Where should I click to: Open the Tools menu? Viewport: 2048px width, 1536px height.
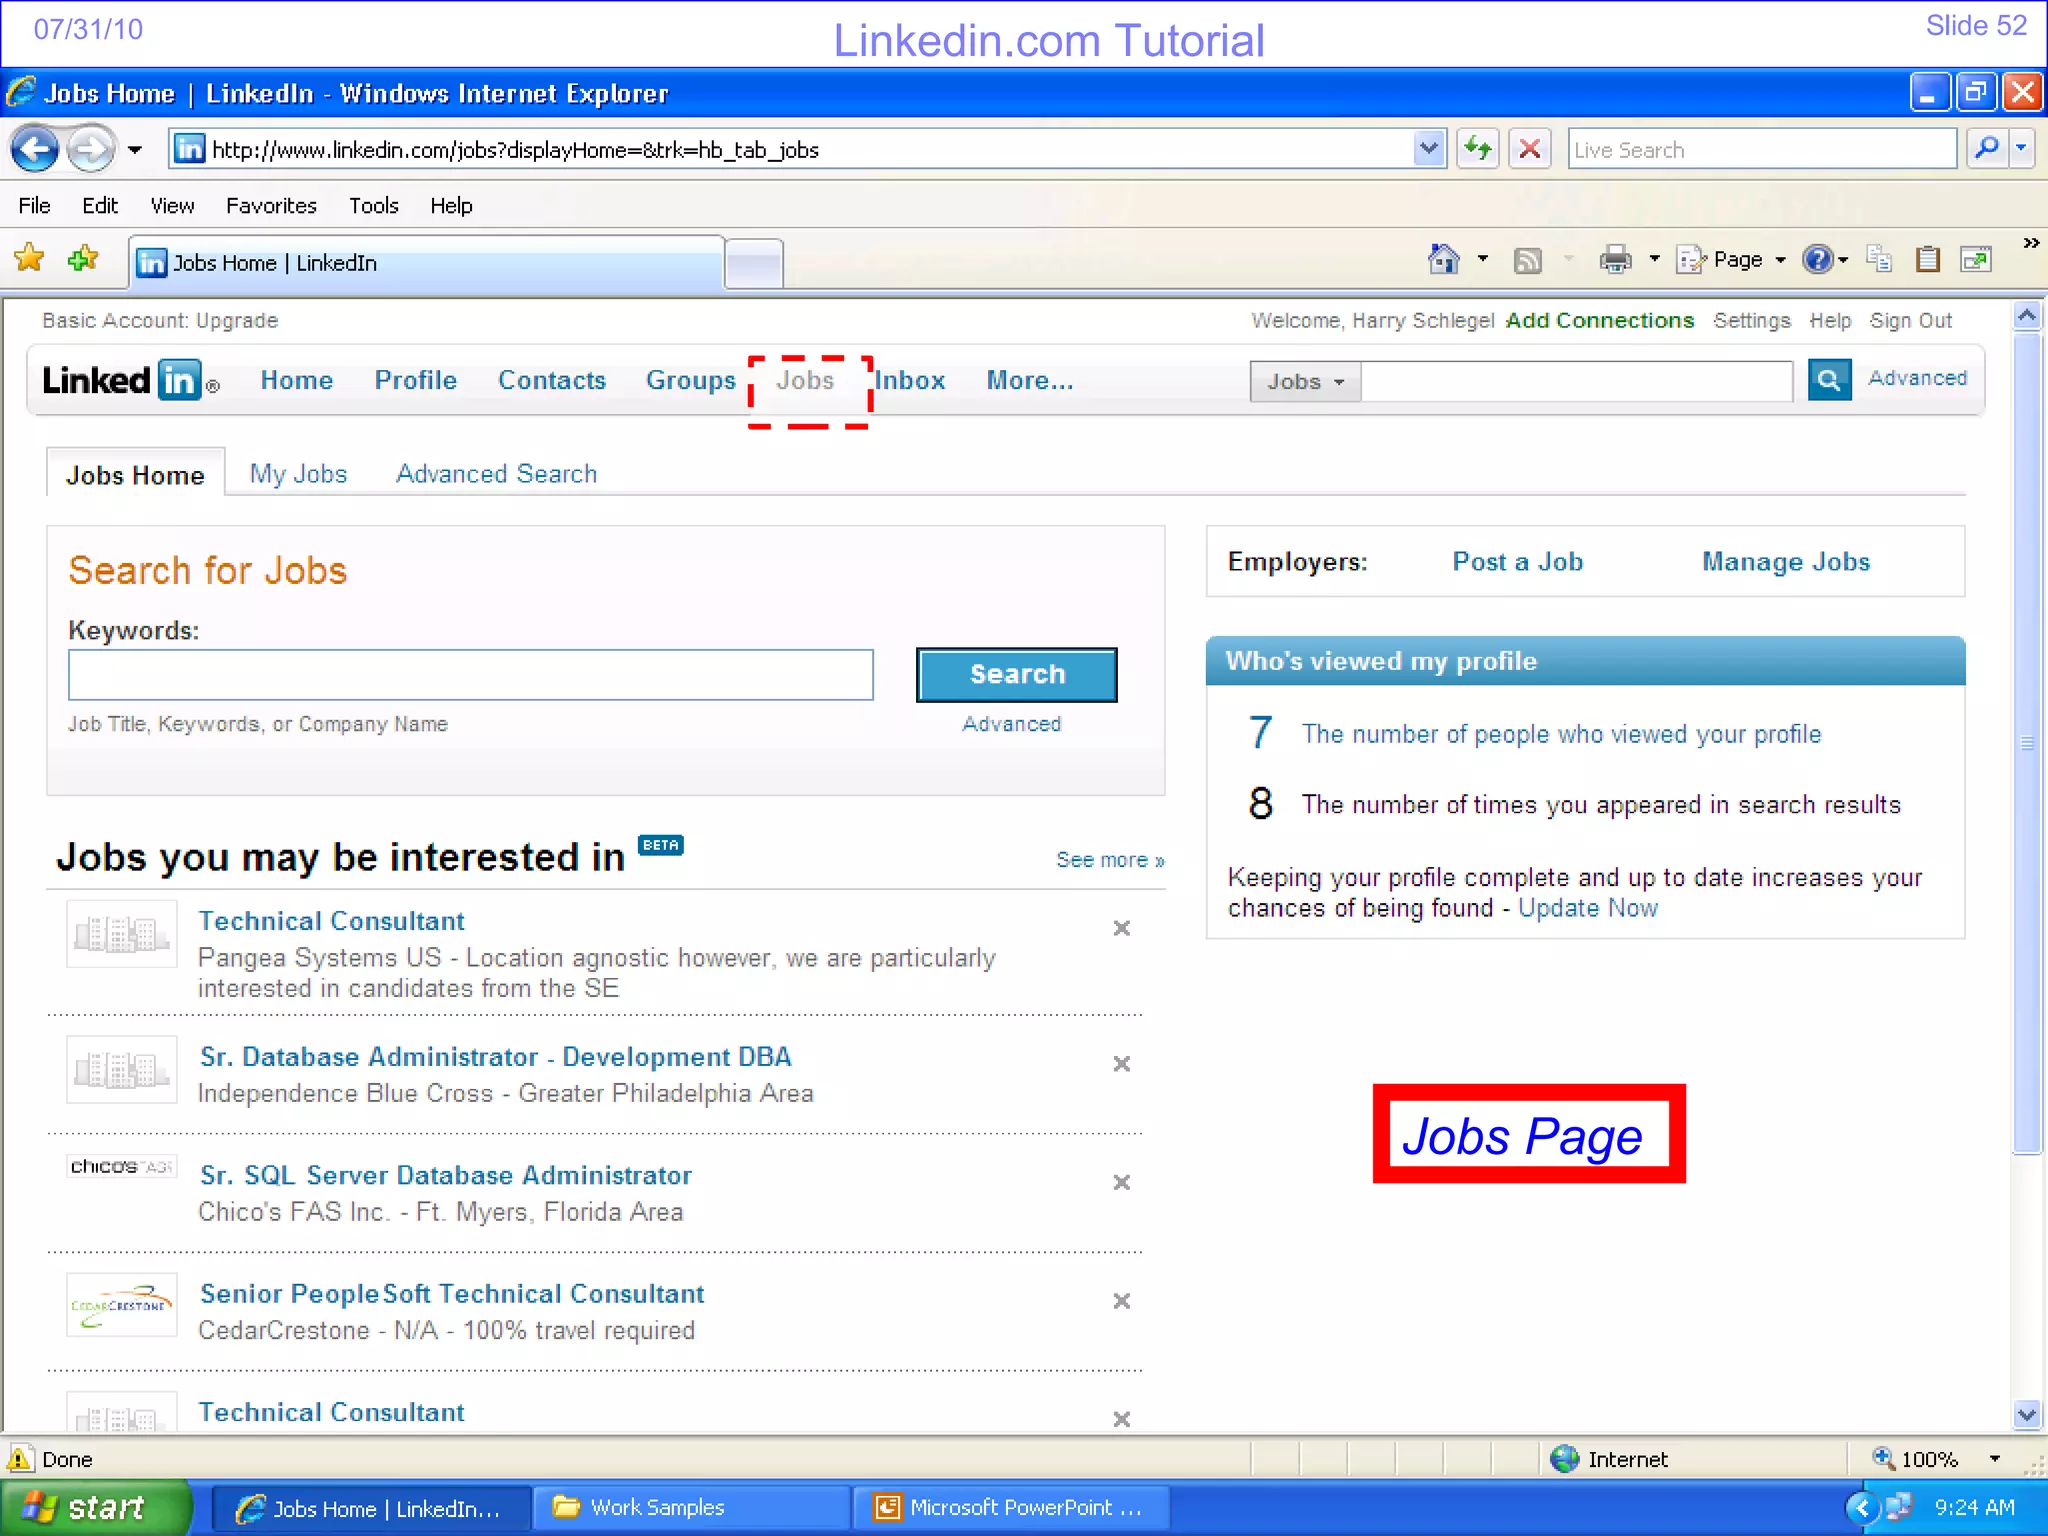click(373, 206)
